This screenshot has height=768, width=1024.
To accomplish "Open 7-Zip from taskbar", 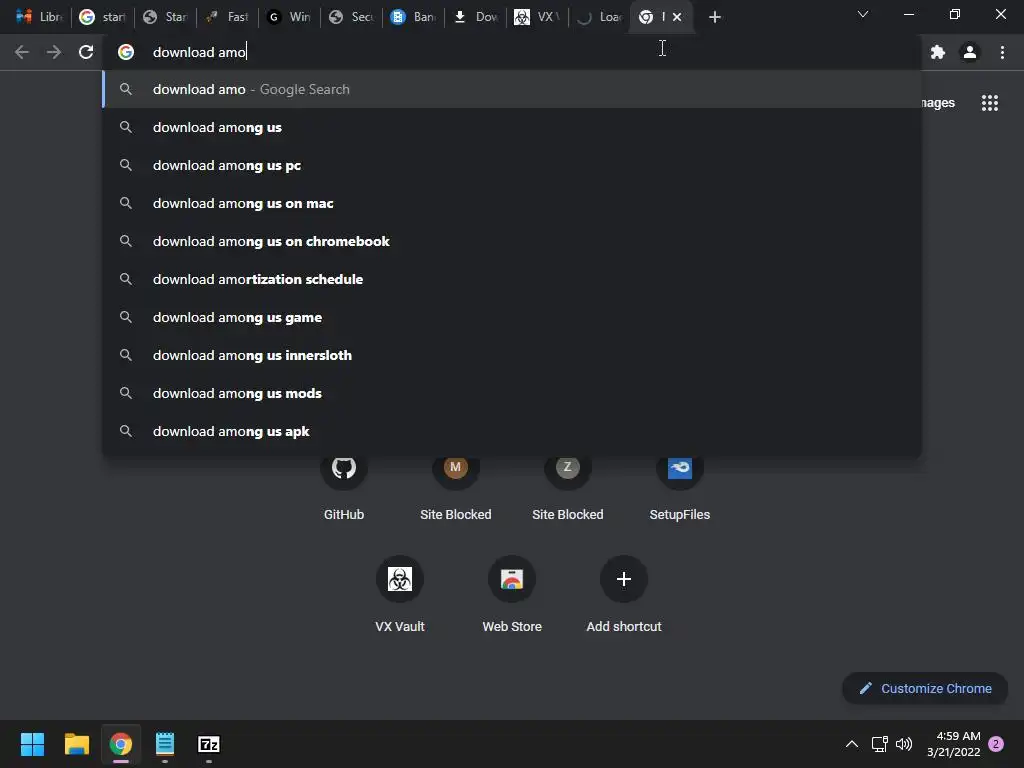I will pos(209,744).
